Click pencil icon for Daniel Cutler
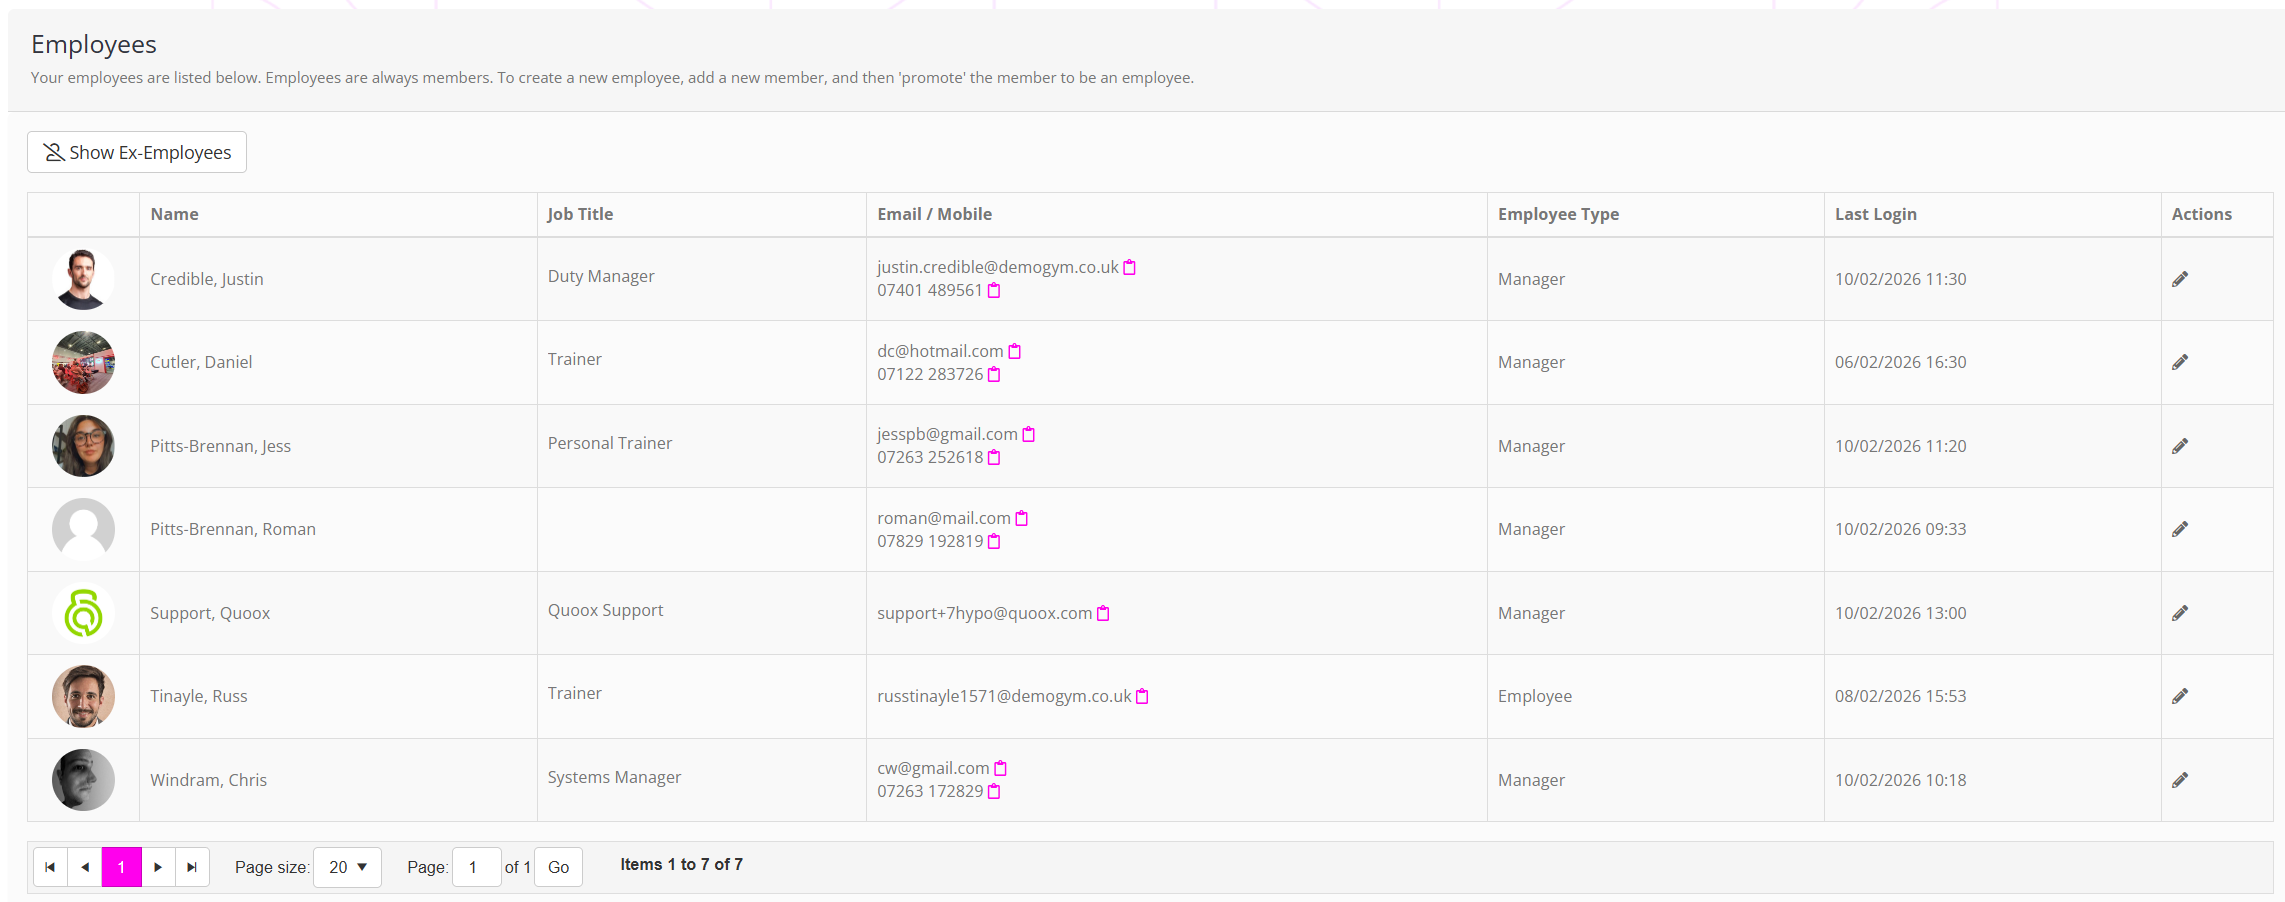The image size is (2285, 902). point(2179,362)
